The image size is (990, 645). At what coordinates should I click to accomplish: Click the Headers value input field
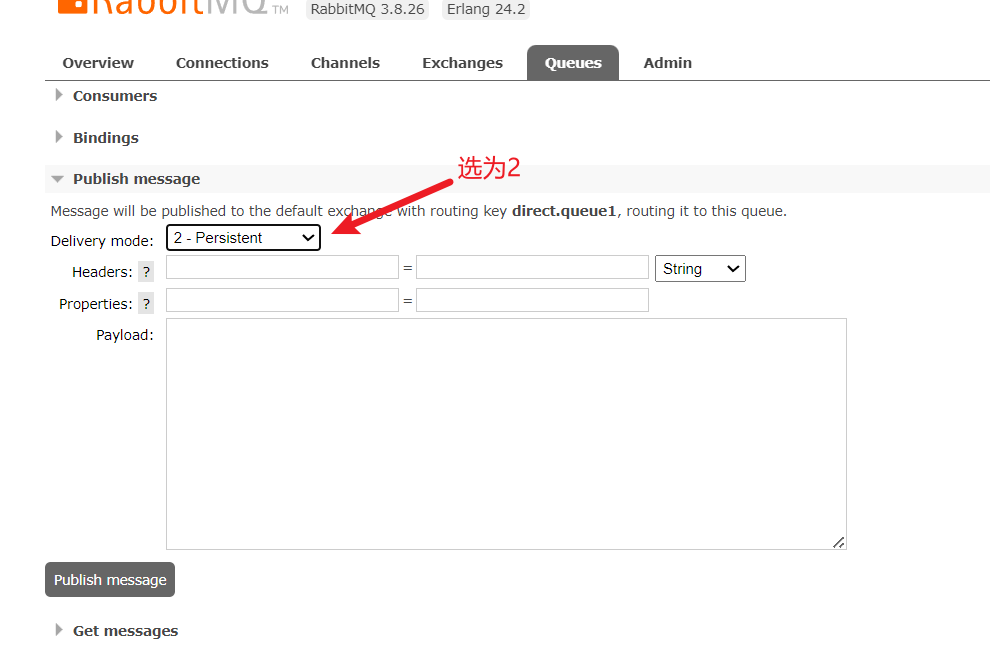coord(532,268)
